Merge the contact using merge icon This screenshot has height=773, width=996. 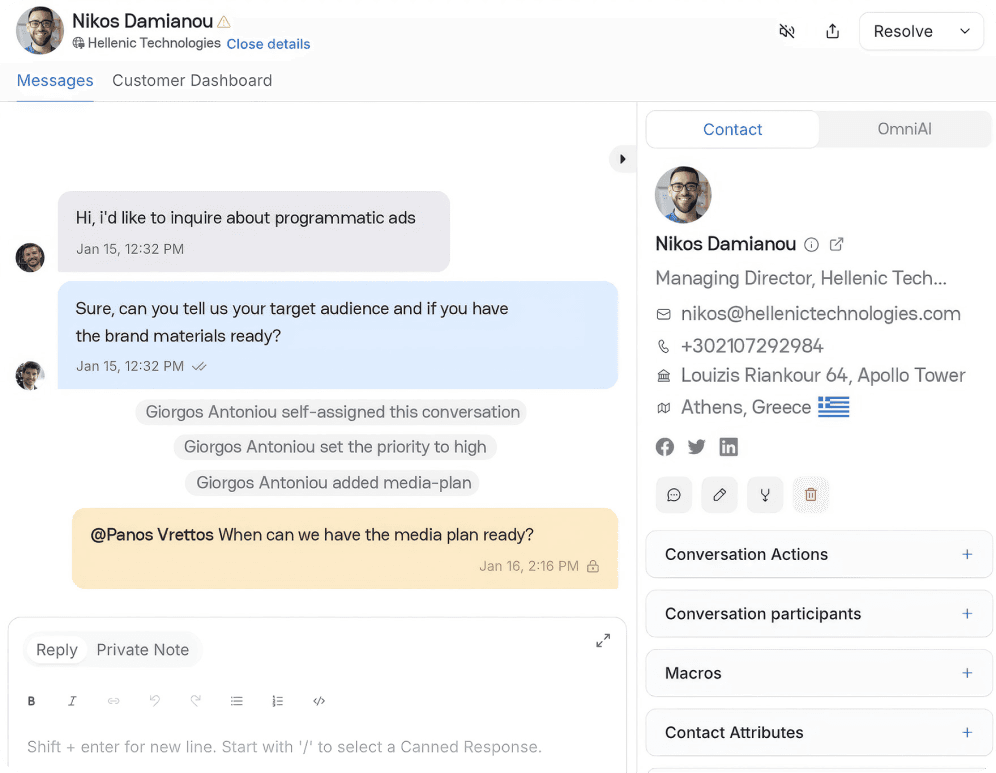(x=765, y=494)
